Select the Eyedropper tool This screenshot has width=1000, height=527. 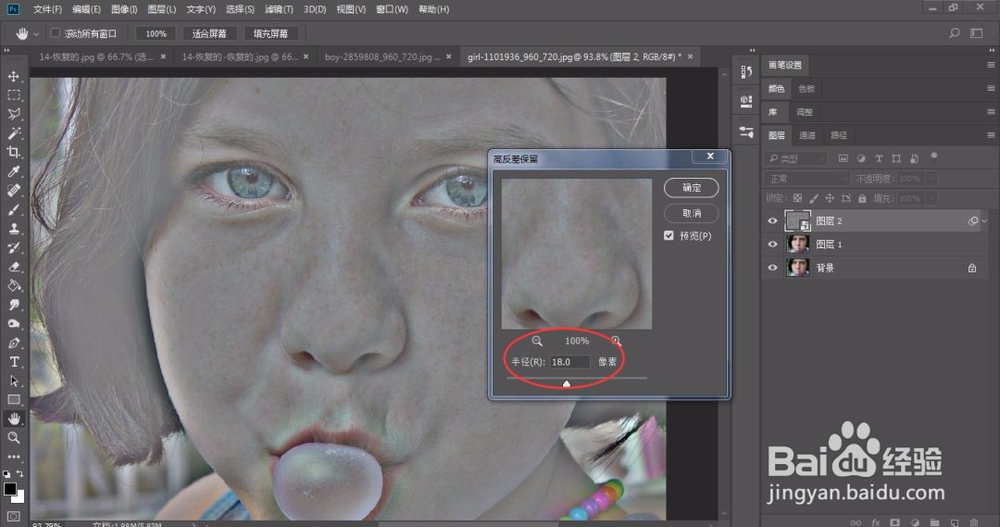click(13, 171)
